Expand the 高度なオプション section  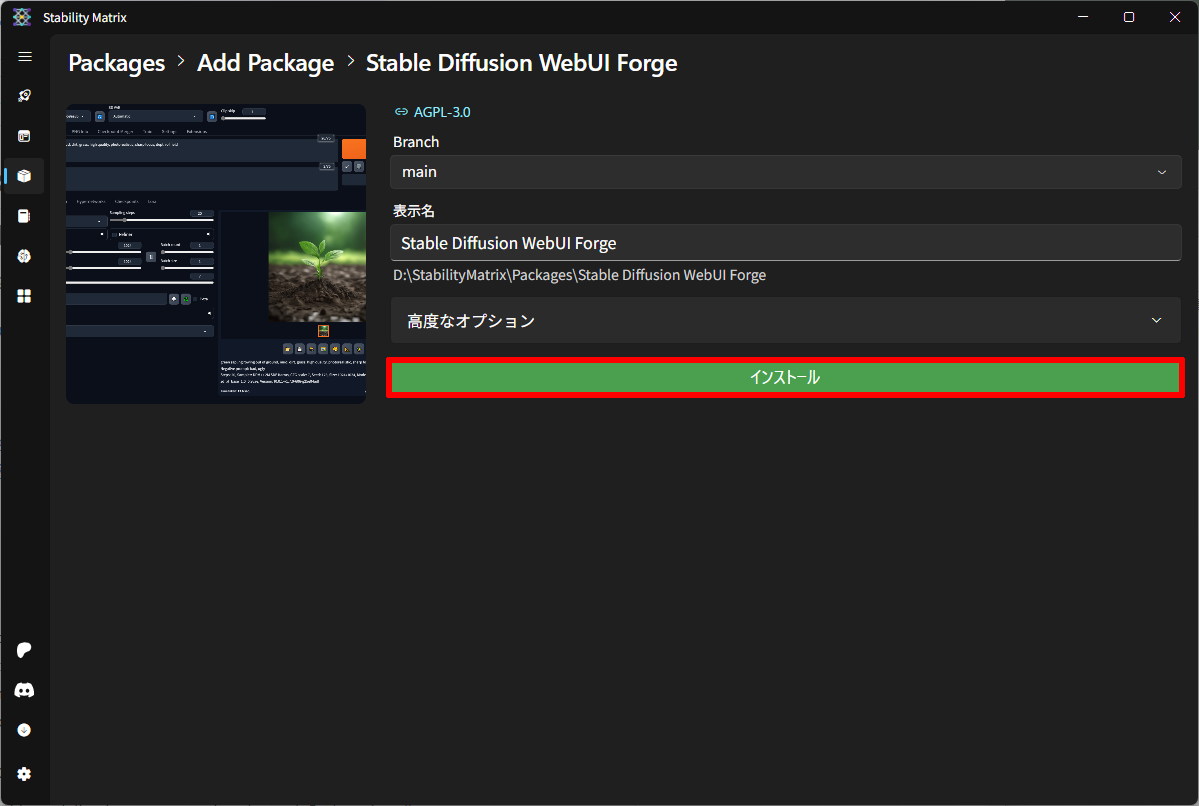785,321
